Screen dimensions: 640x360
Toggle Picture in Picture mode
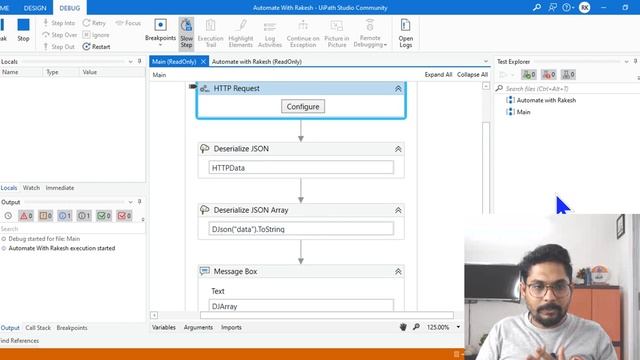pyautogui.click(x=337, y=33)
